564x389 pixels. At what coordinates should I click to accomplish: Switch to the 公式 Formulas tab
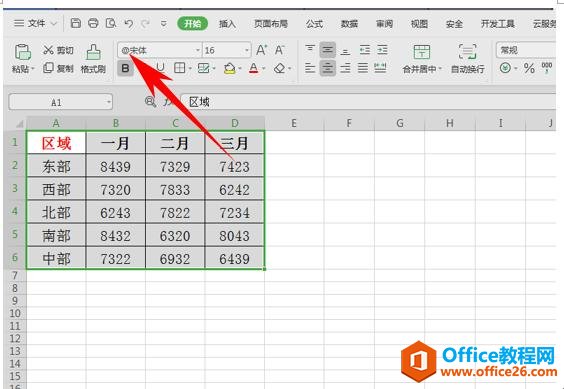coord(314,24)
